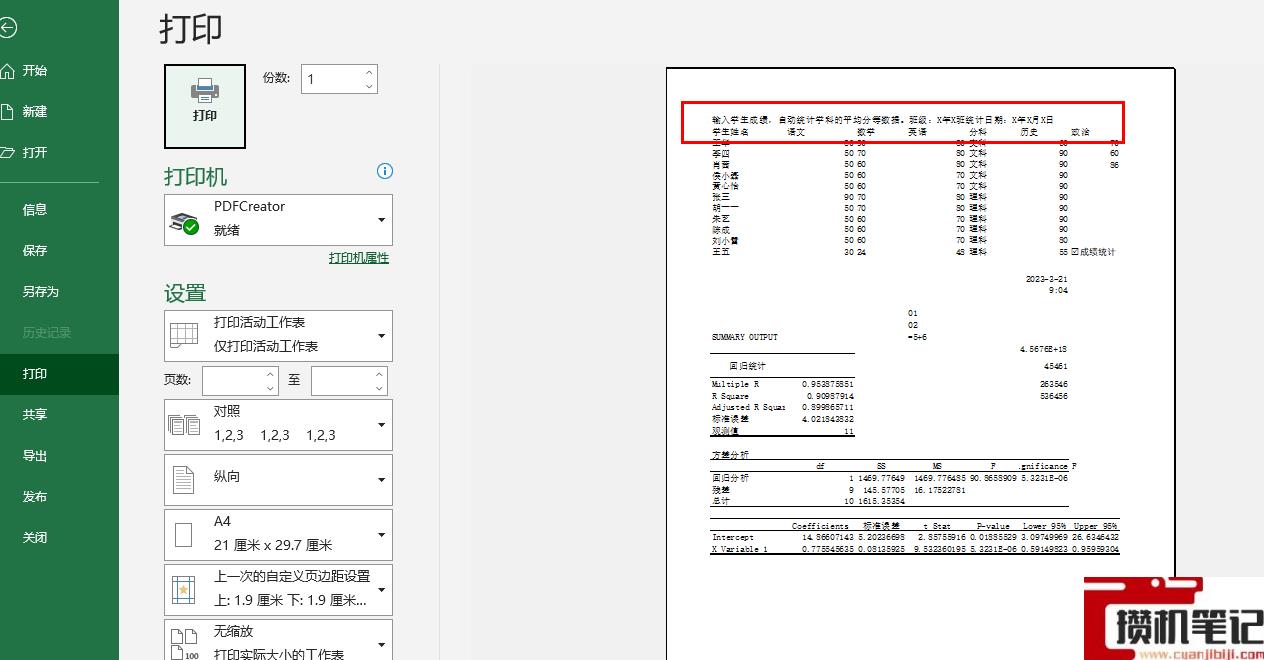
Task: Open the 无缩放 scaling dropdown
Action: (x=279, y=640)
